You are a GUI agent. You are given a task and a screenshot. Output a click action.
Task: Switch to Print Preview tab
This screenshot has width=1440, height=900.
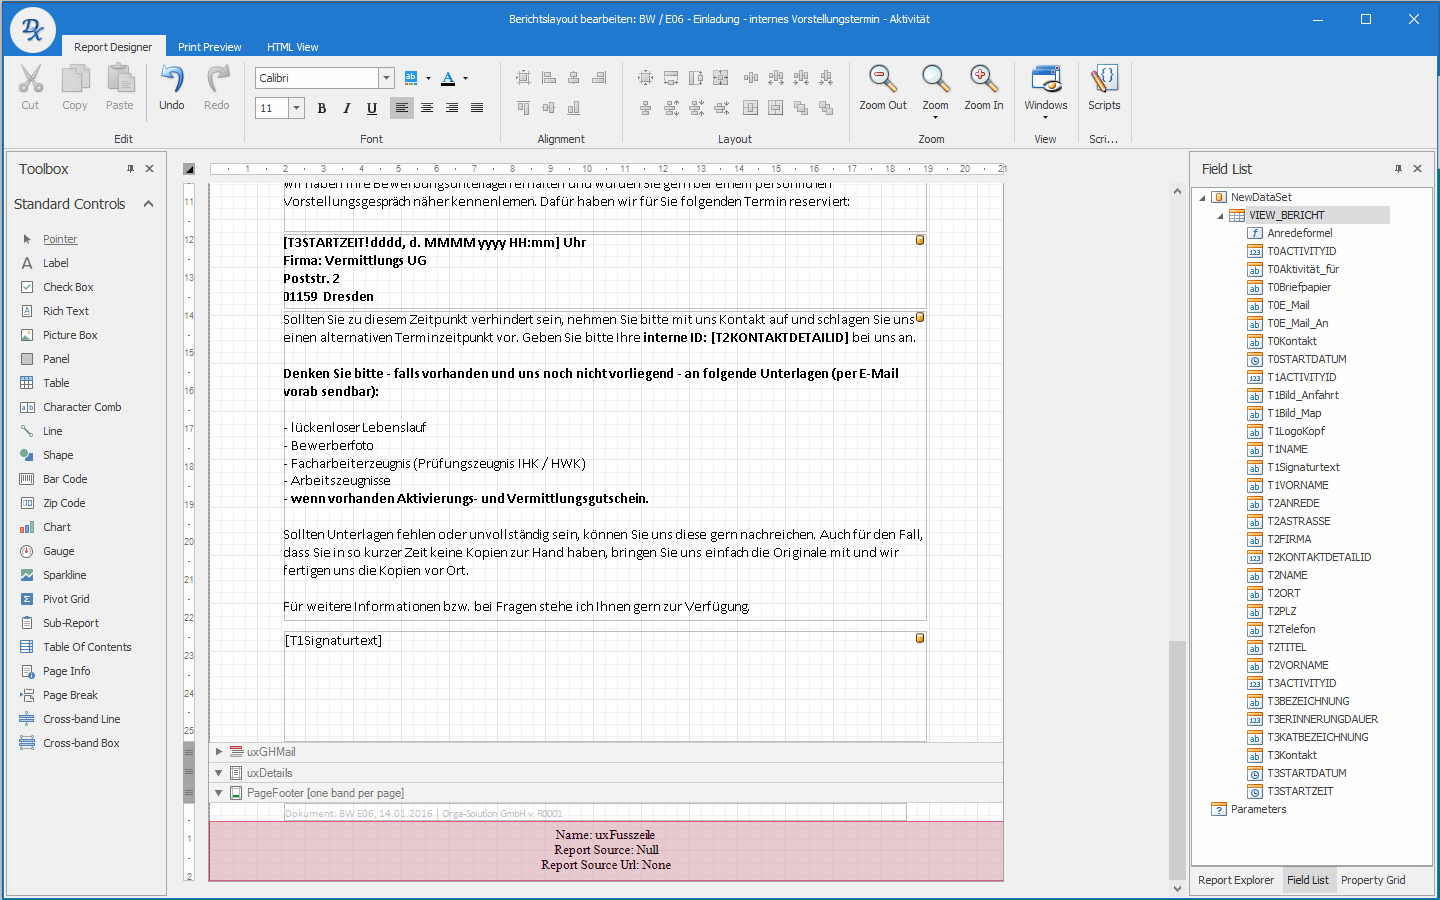210,47
